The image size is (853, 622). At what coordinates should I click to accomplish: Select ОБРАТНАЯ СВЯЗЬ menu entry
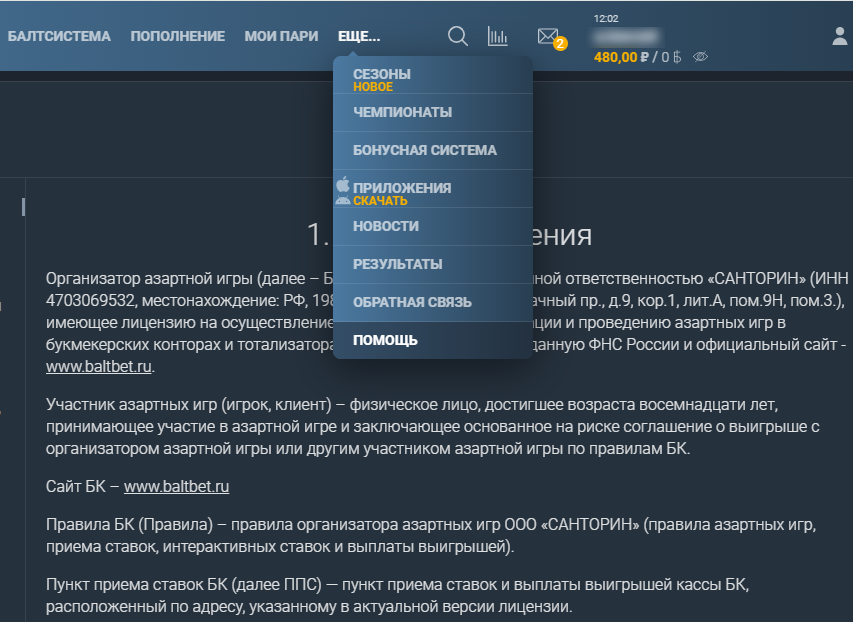(433, 303)
